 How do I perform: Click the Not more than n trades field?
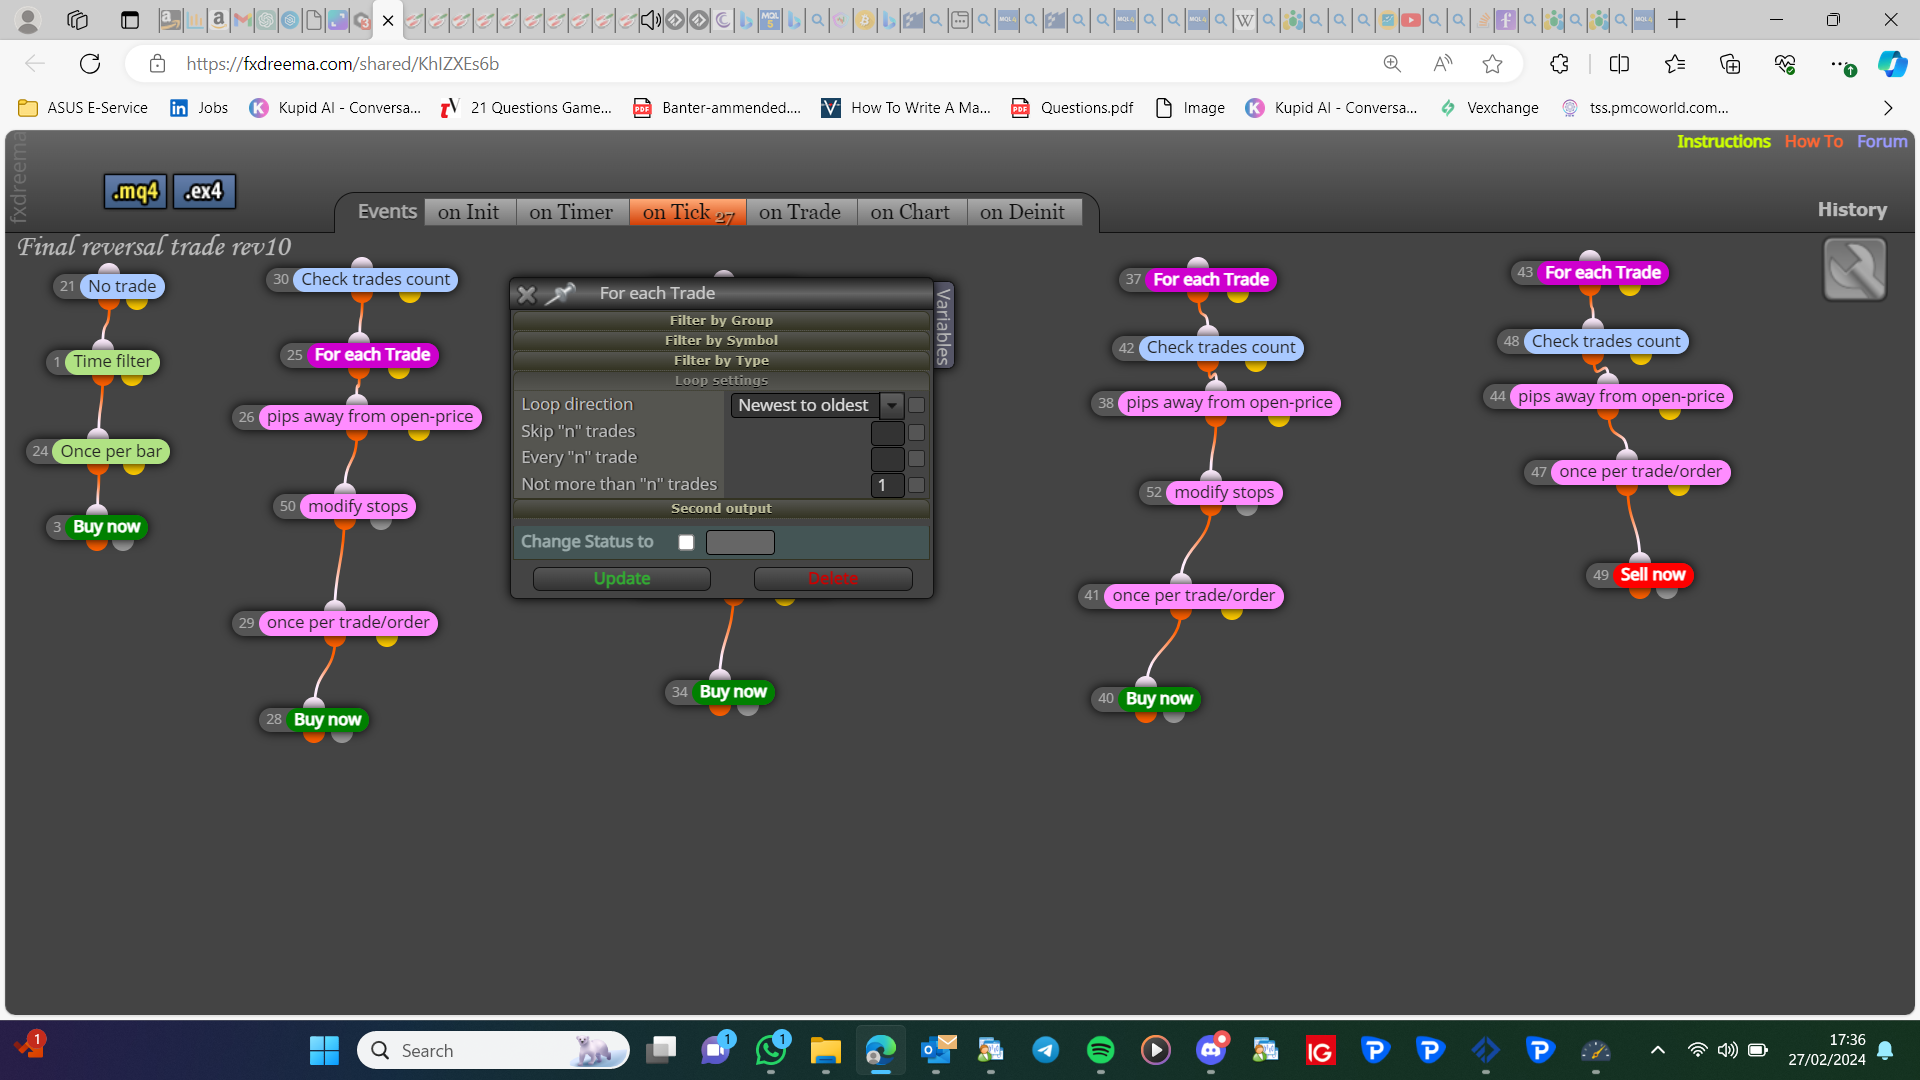(887, 485)
